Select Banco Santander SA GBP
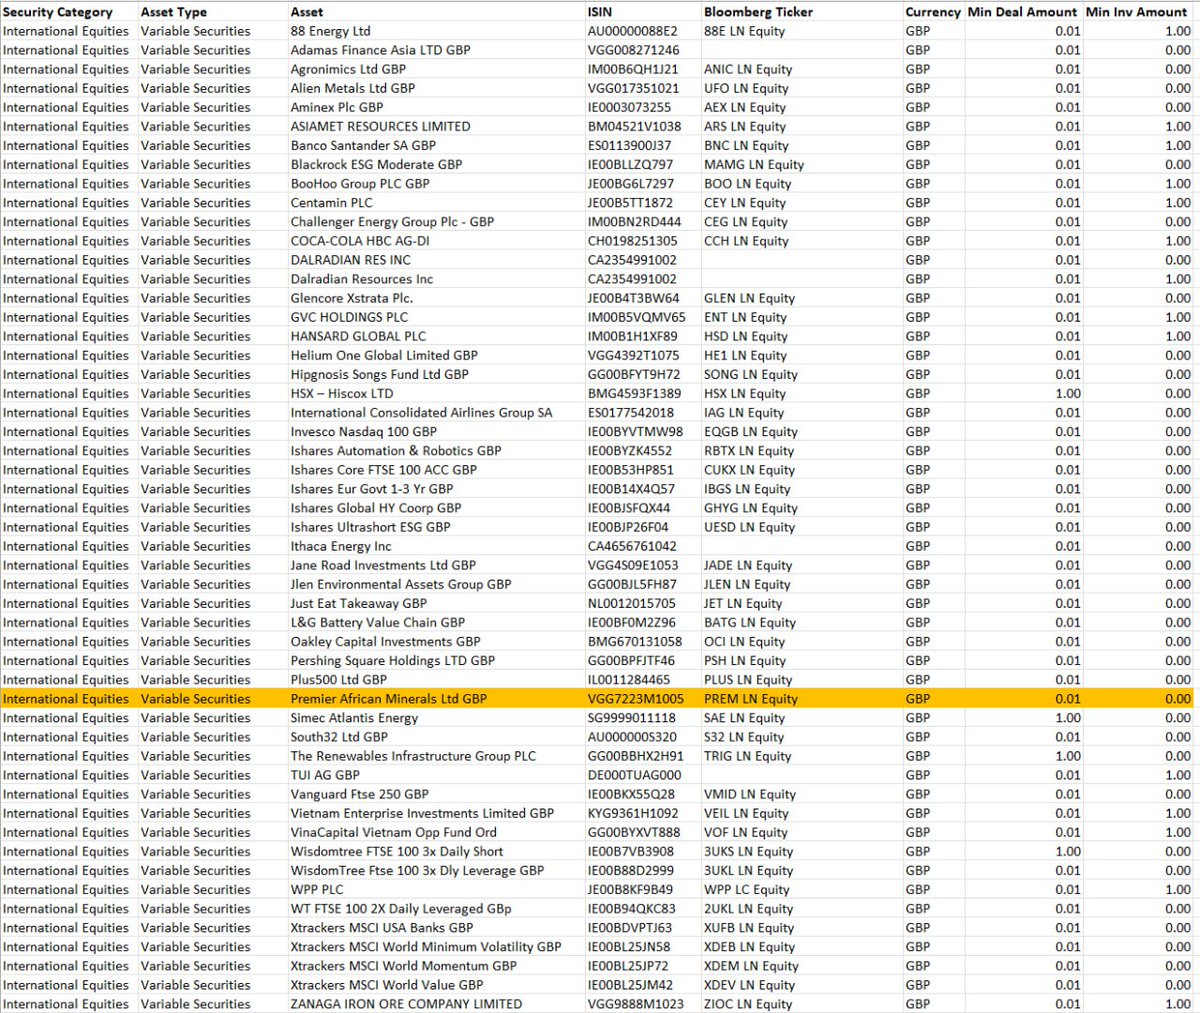1200x1013 pixels. [x=363, y=145]
